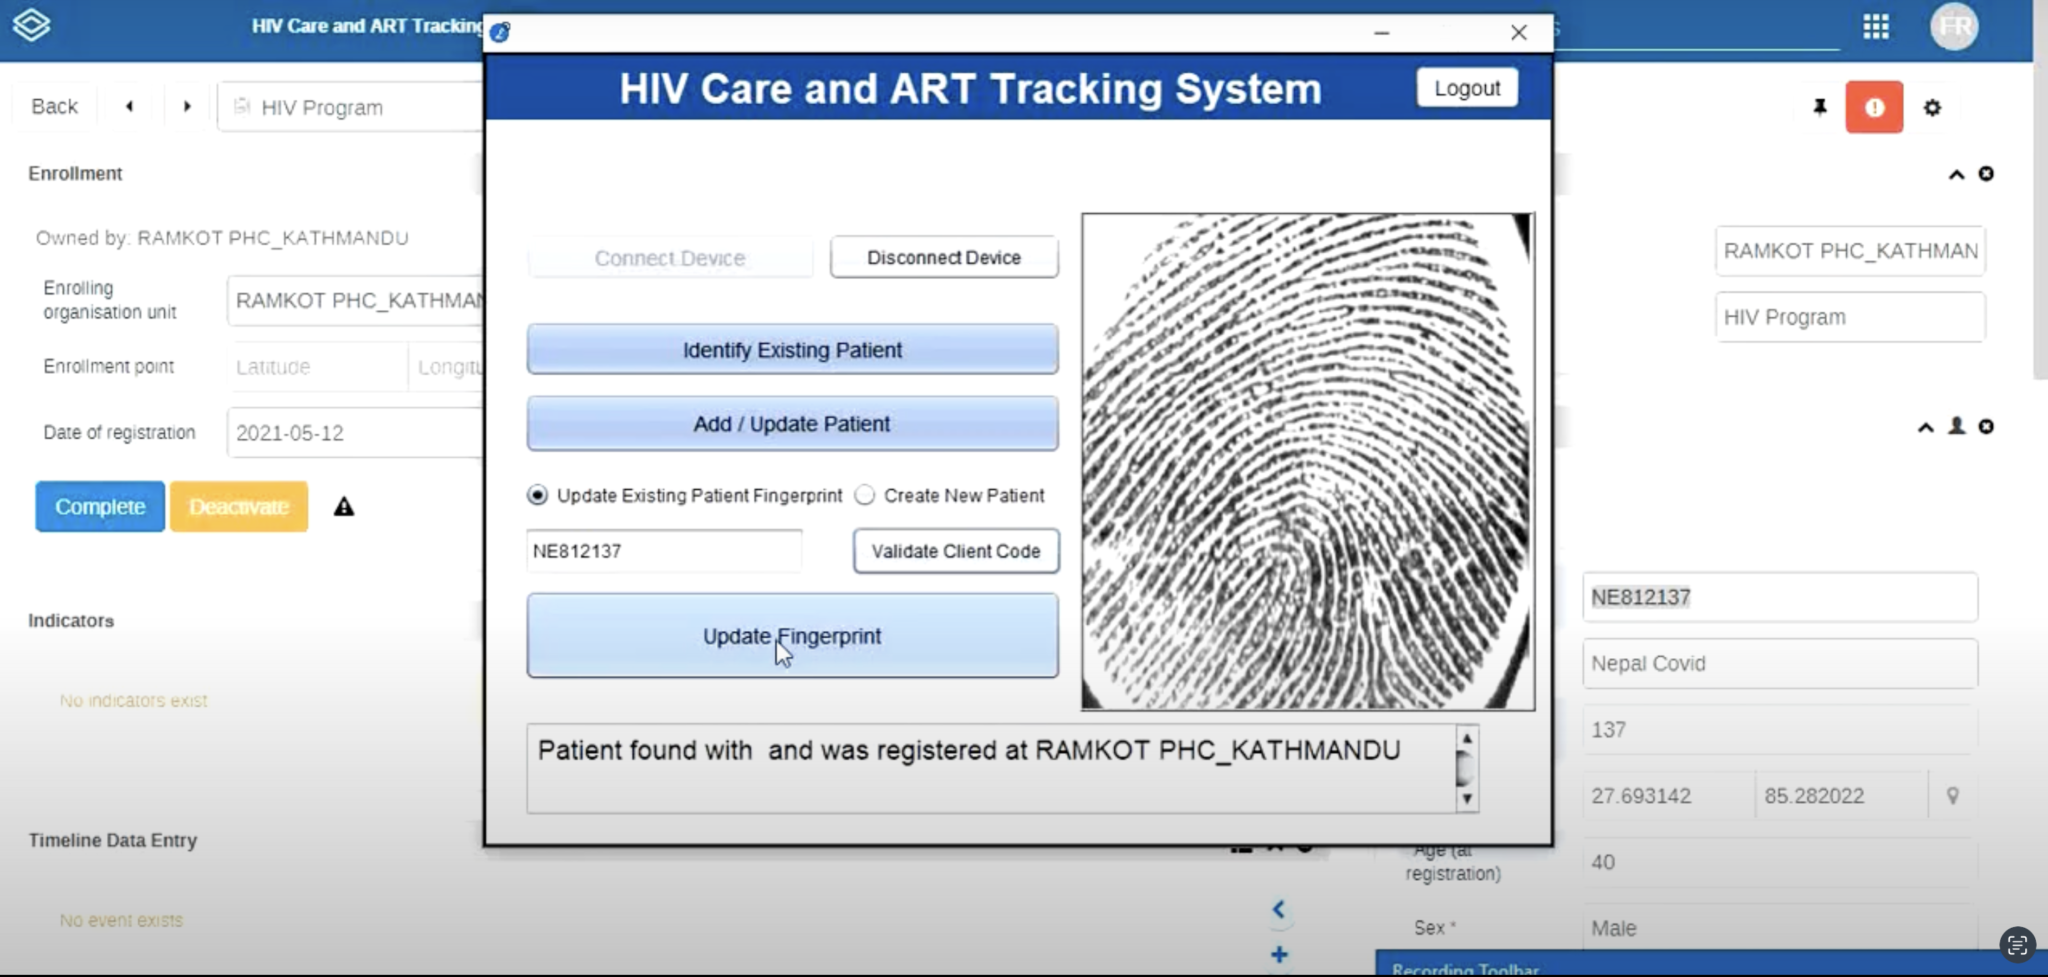Click the DHIS2 logo in the top-left corner

30,25
